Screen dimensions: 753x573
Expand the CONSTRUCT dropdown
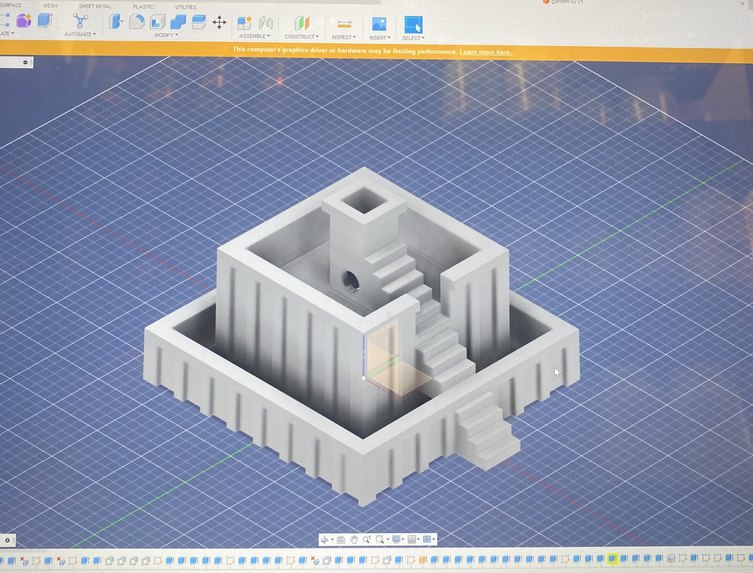tap(302, 37)
